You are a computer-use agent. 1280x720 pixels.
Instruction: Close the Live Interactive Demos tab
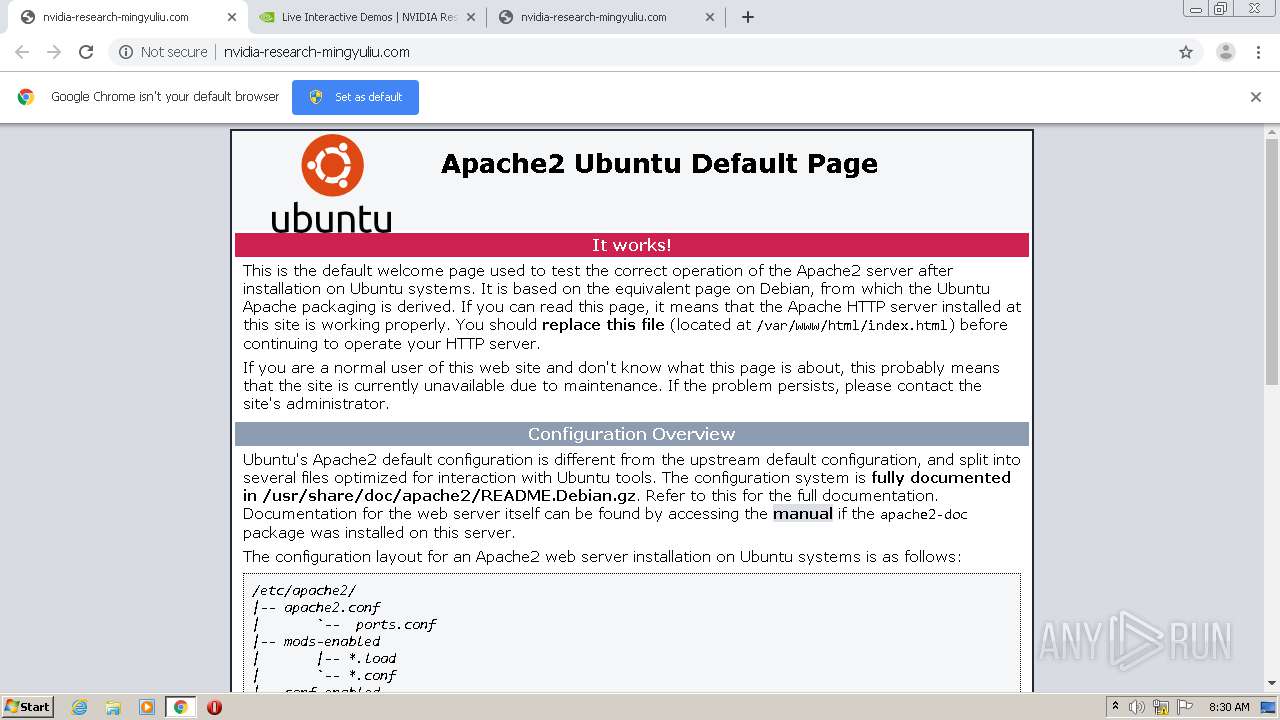click(471, 17)
